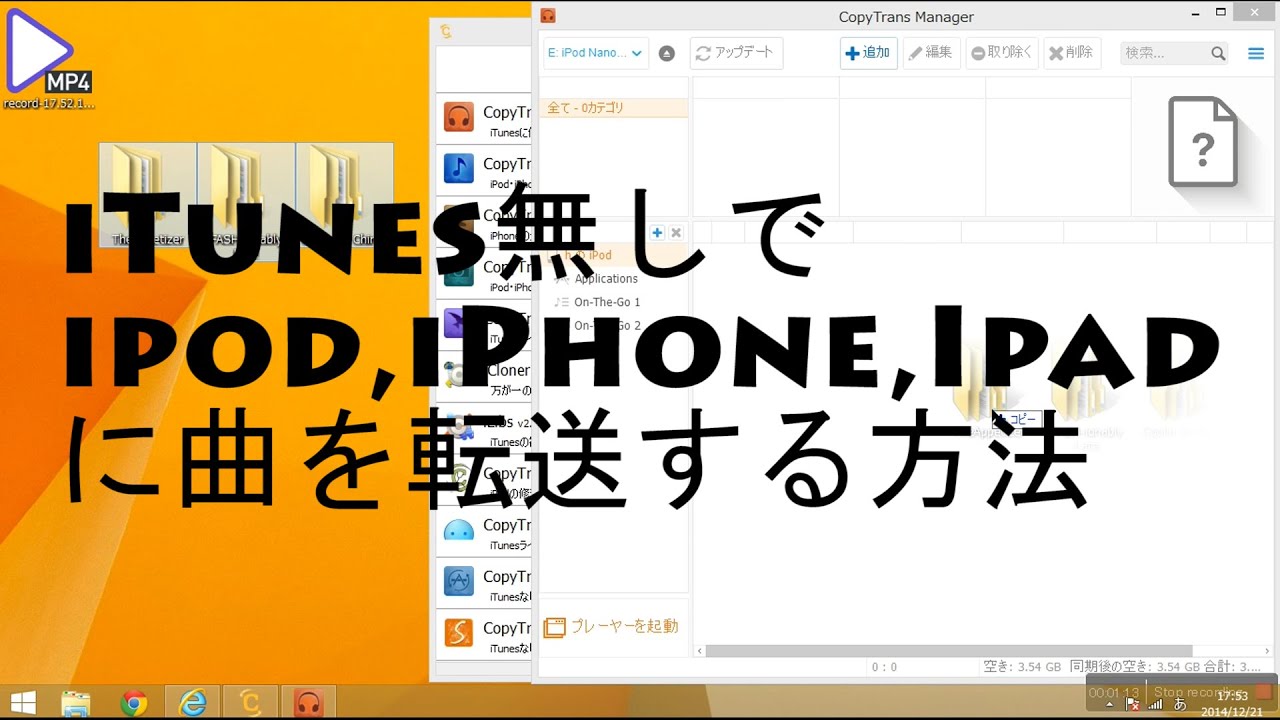Click the 0 : 0 track counter
This screenshot has width=1280, height=720.
(x=884, y=666)
